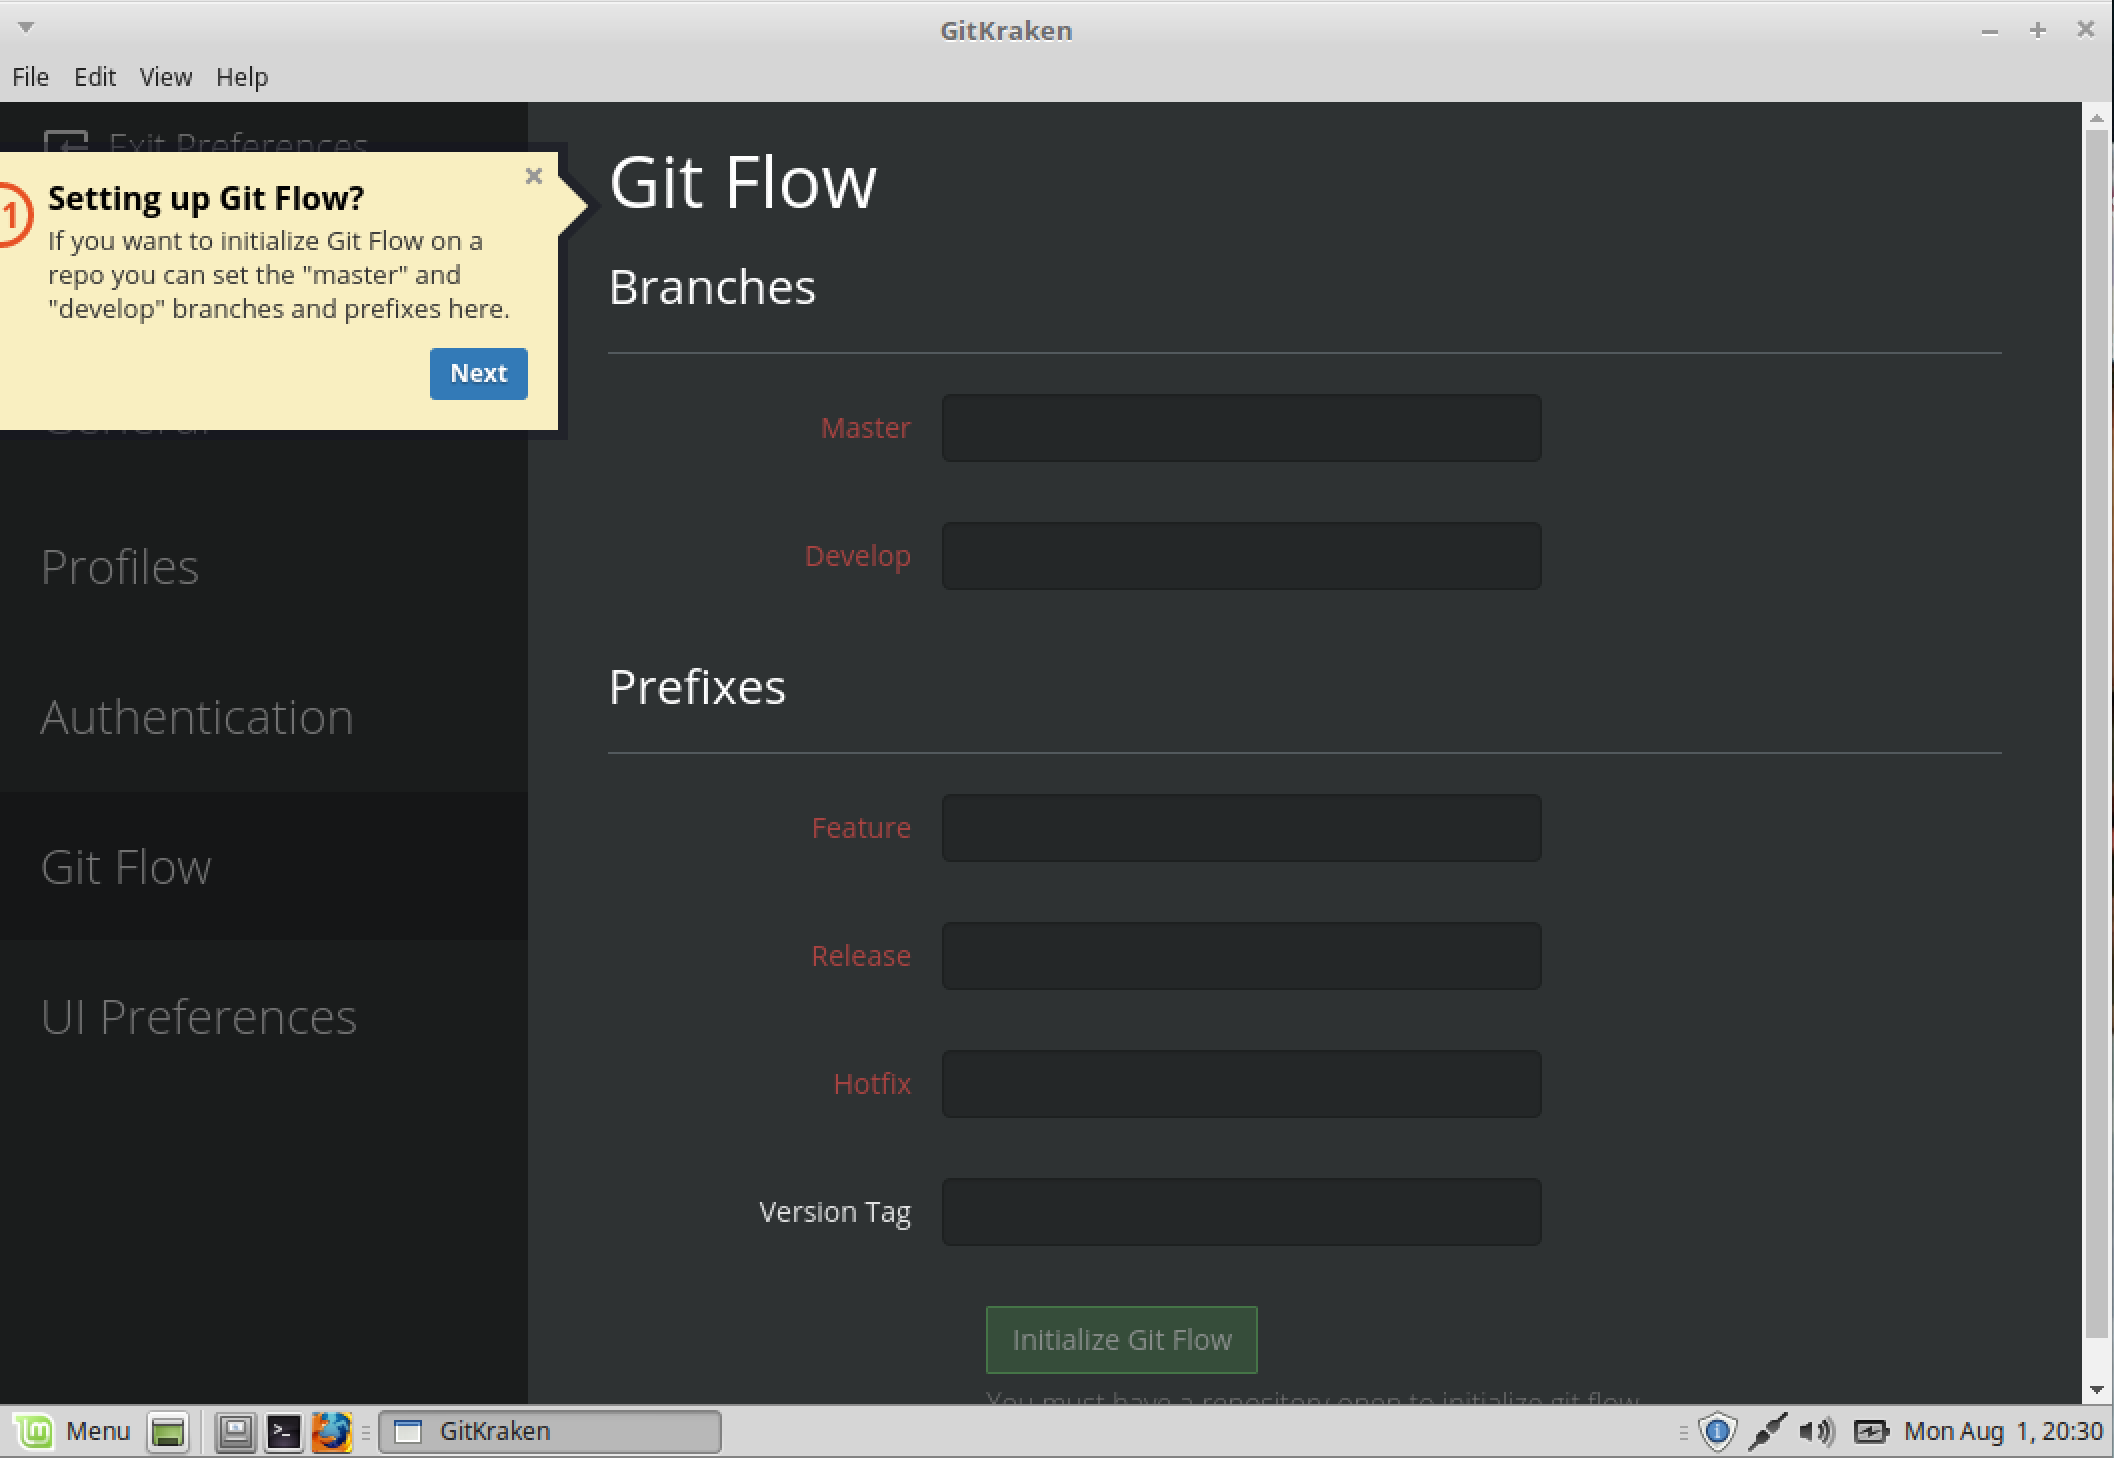
Task: Click the battery power tray icon
Action: coord(1870,1432)
